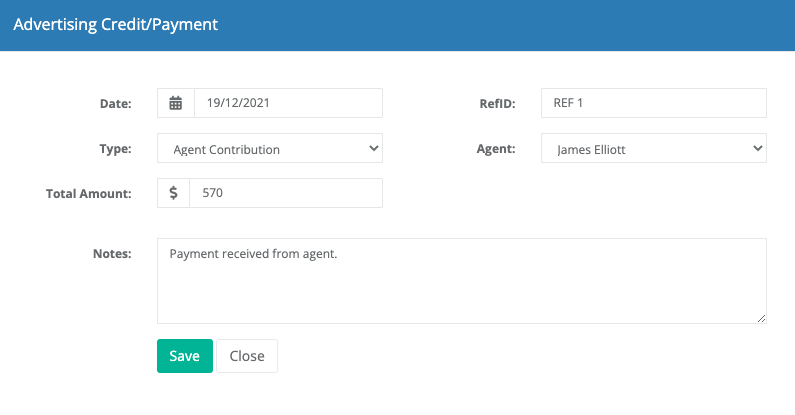This screenshot has width=795, height=415.
Task: Select the James Elliott agent text
Action: (x=591, y=149)
